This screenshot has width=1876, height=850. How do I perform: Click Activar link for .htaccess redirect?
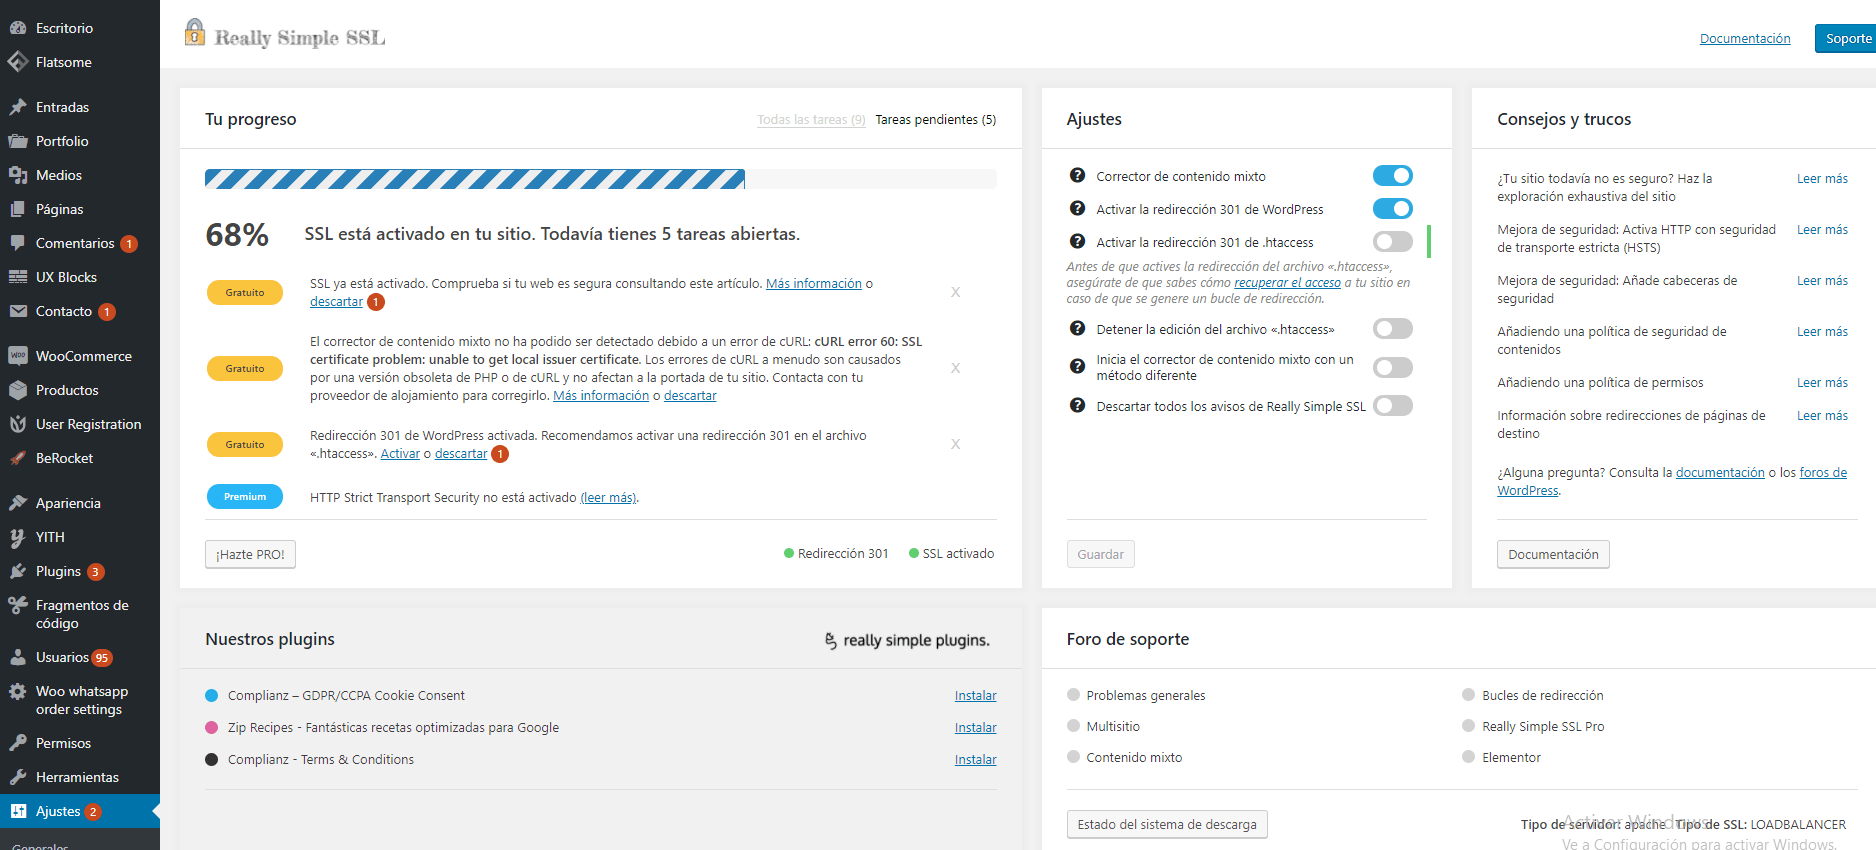tap(400, 453)
